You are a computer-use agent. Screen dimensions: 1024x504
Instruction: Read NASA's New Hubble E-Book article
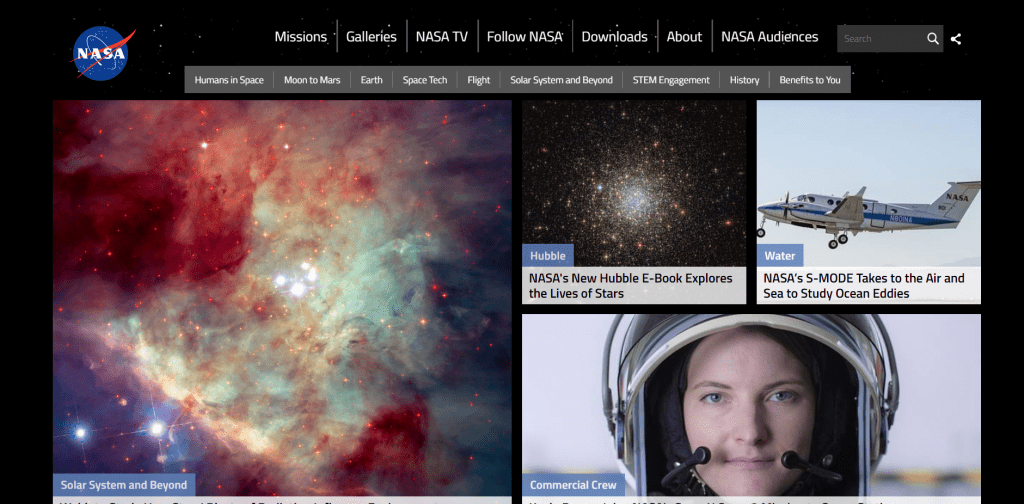(631, 286)
